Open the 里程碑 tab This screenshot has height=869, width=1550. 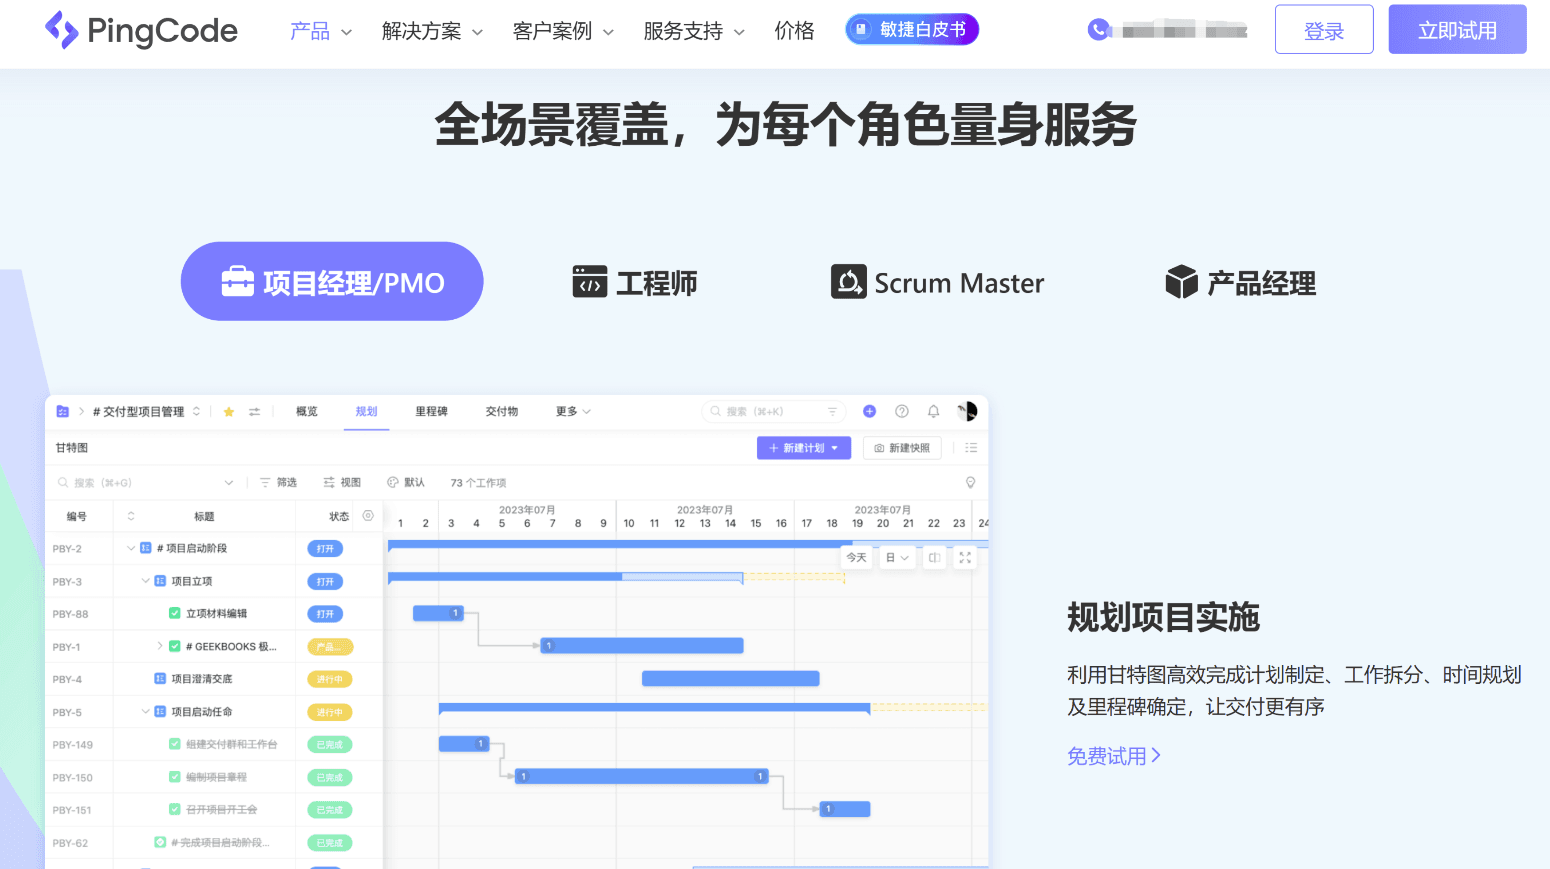coord(431,412)
